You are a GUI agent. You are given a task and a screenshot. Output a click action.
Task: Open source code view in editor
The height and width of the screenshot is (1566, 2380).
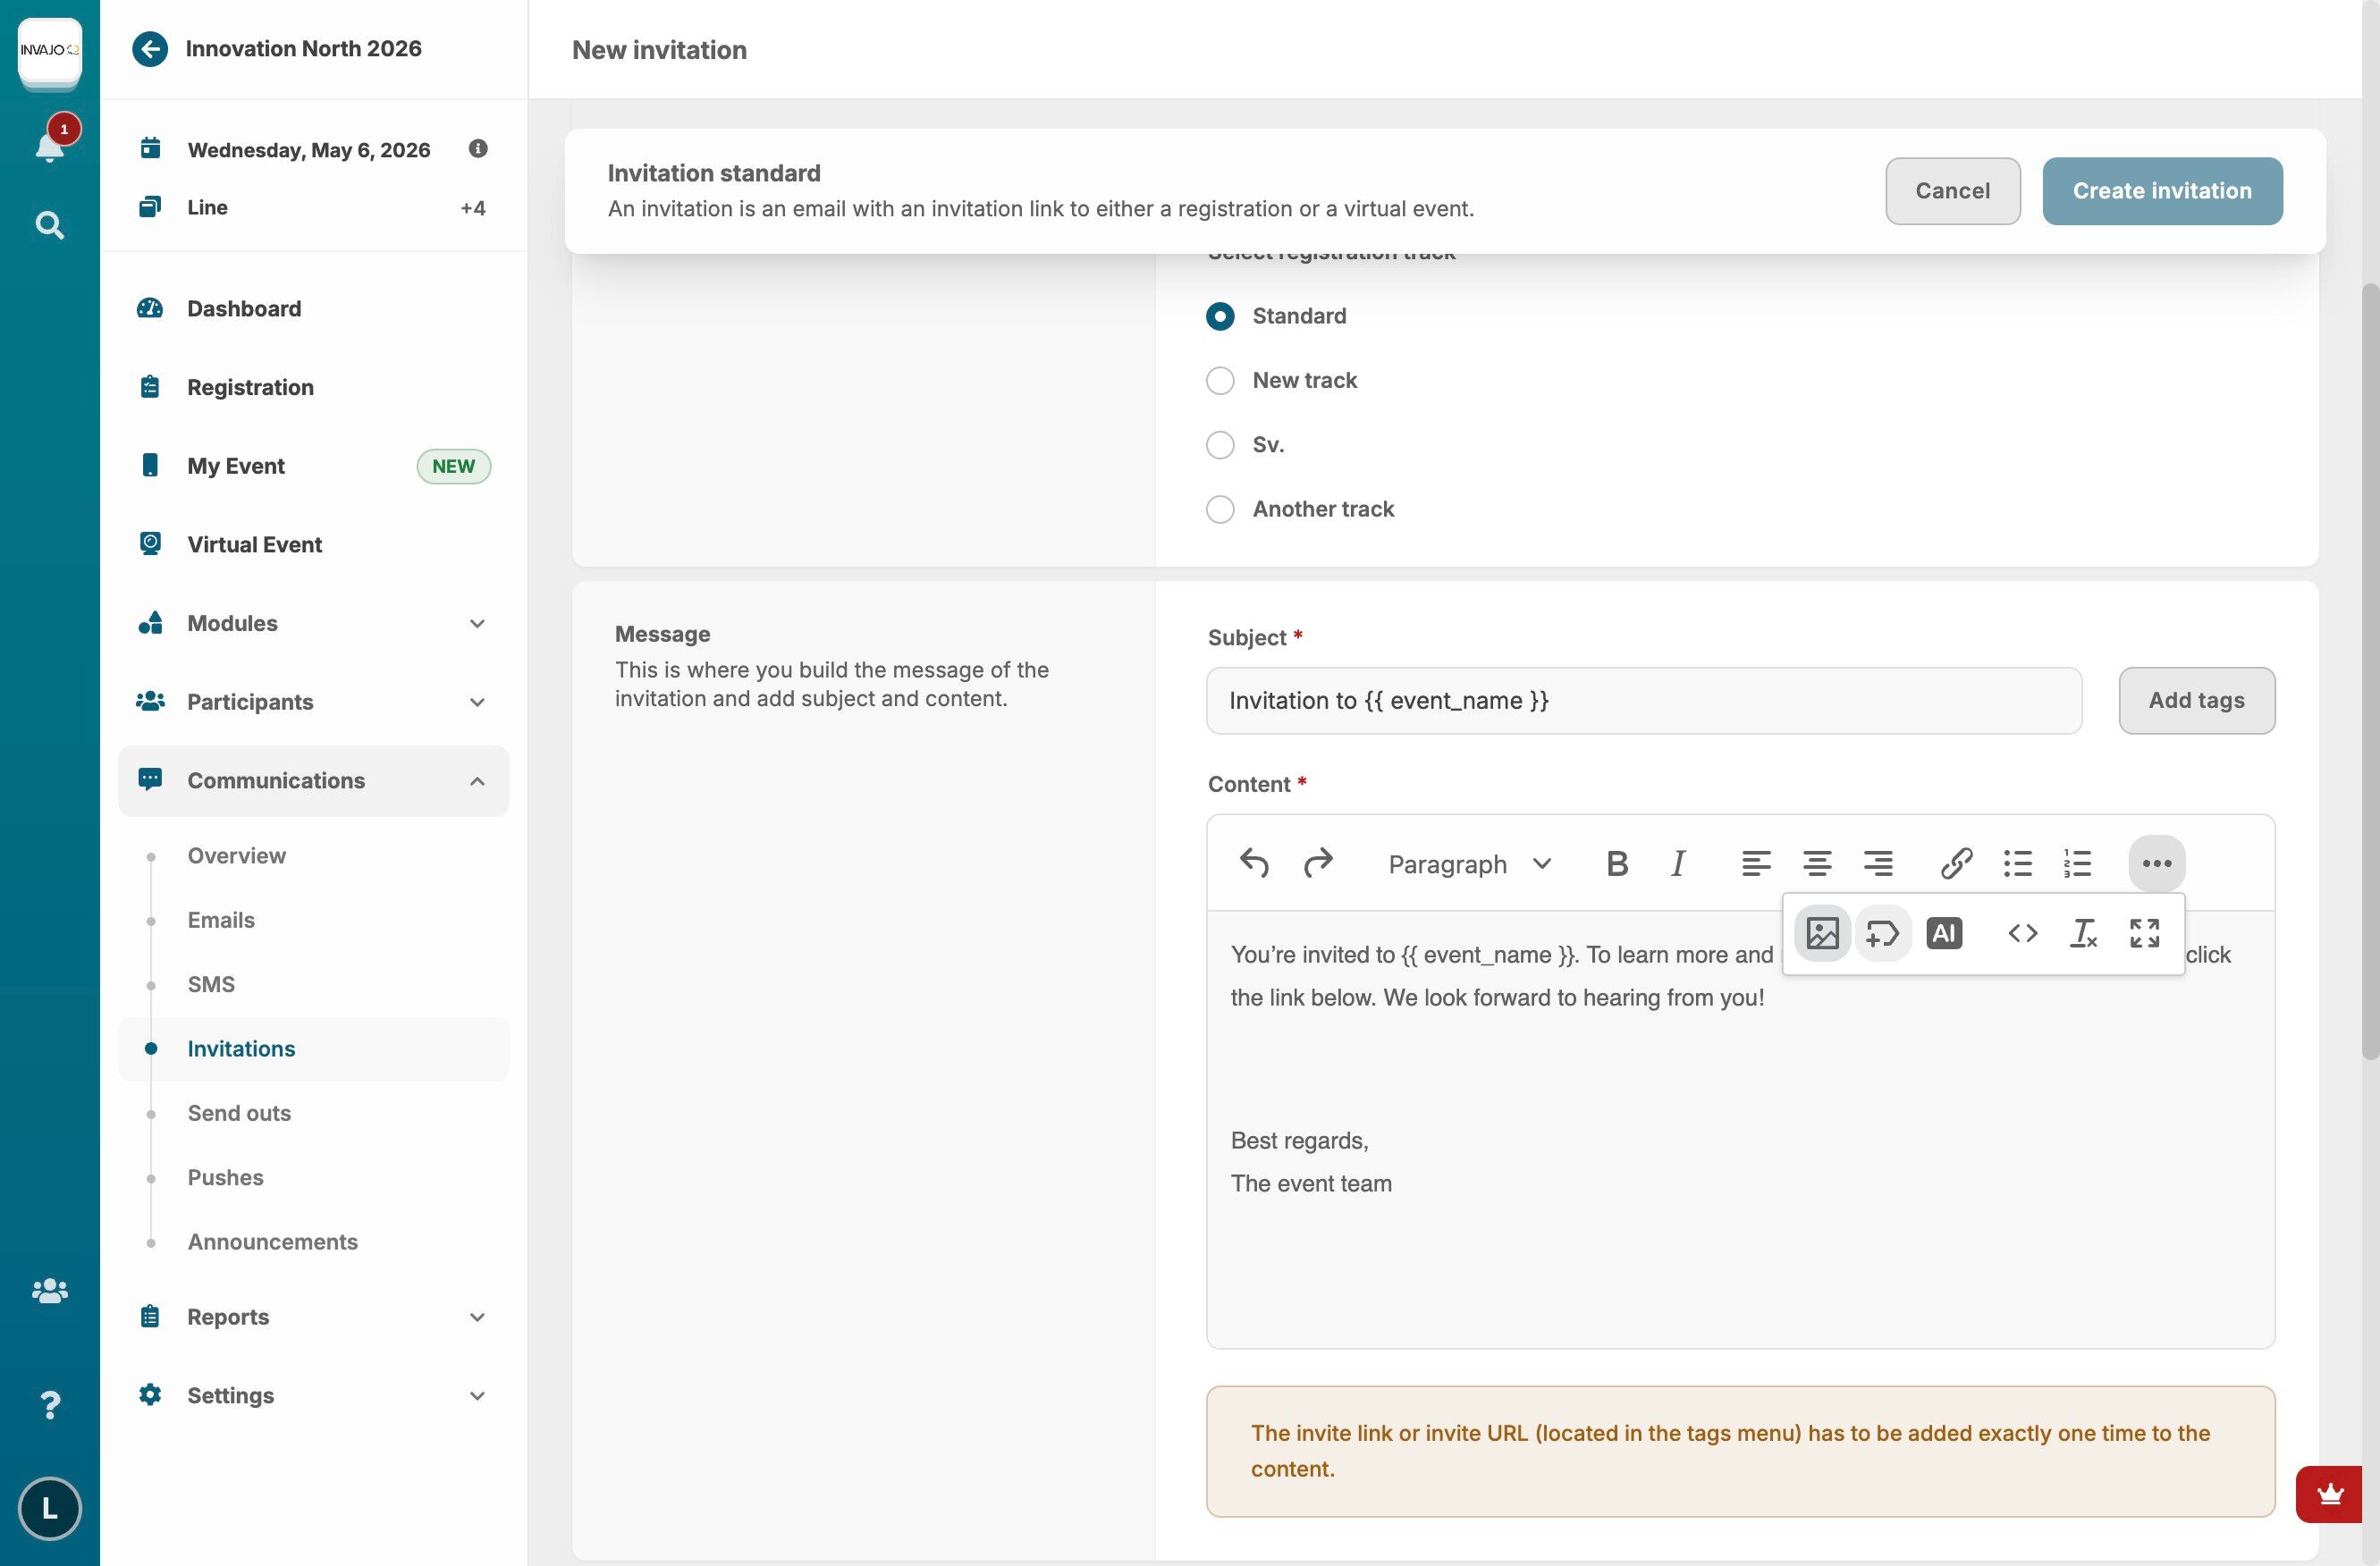pos(2022,933)
